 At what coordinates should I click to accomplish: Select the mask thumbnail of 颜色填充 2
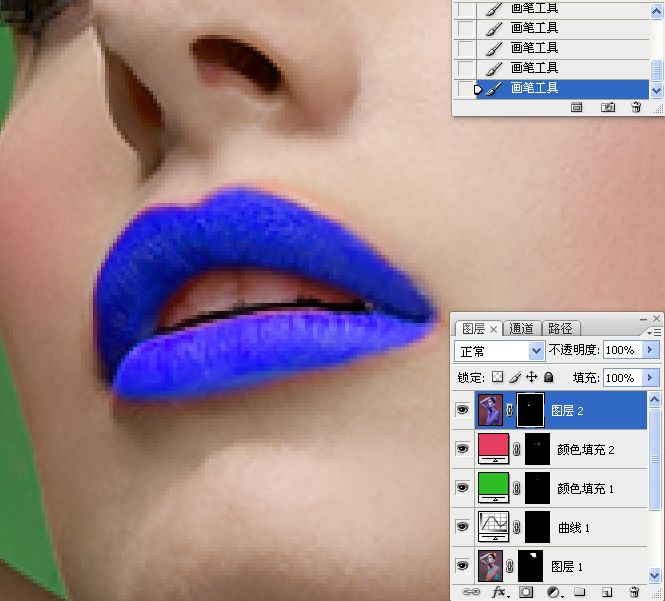click(537, 449)
